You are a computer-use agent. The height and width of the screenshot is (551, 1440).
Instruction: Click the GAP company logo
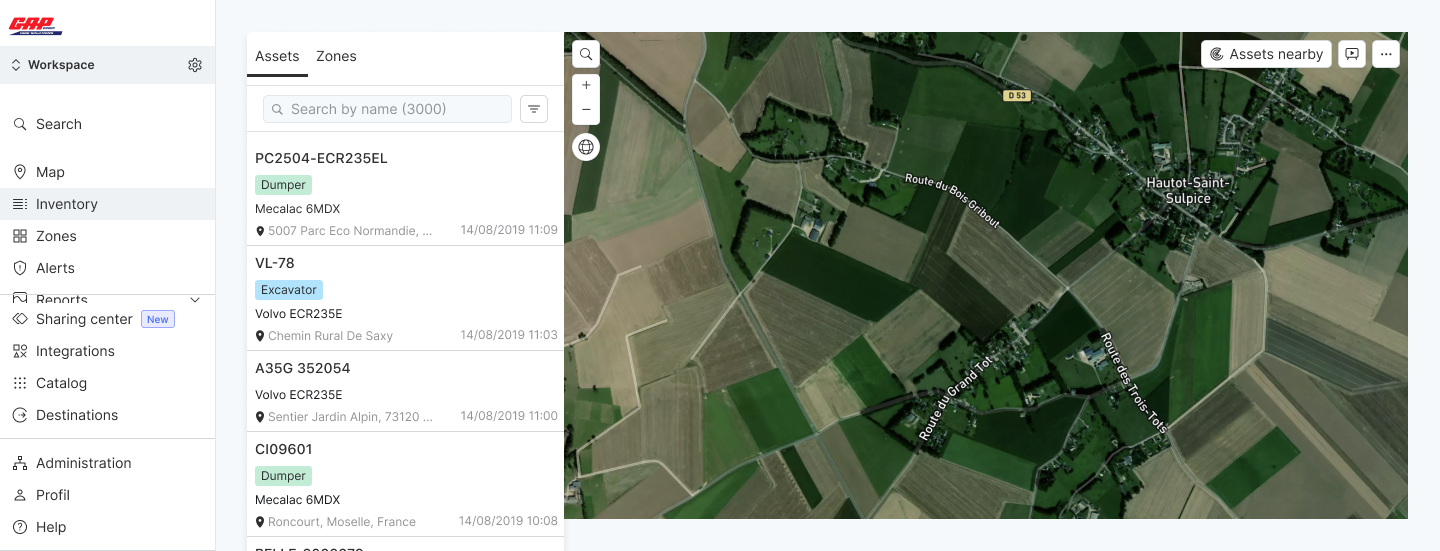pos(36,26)
